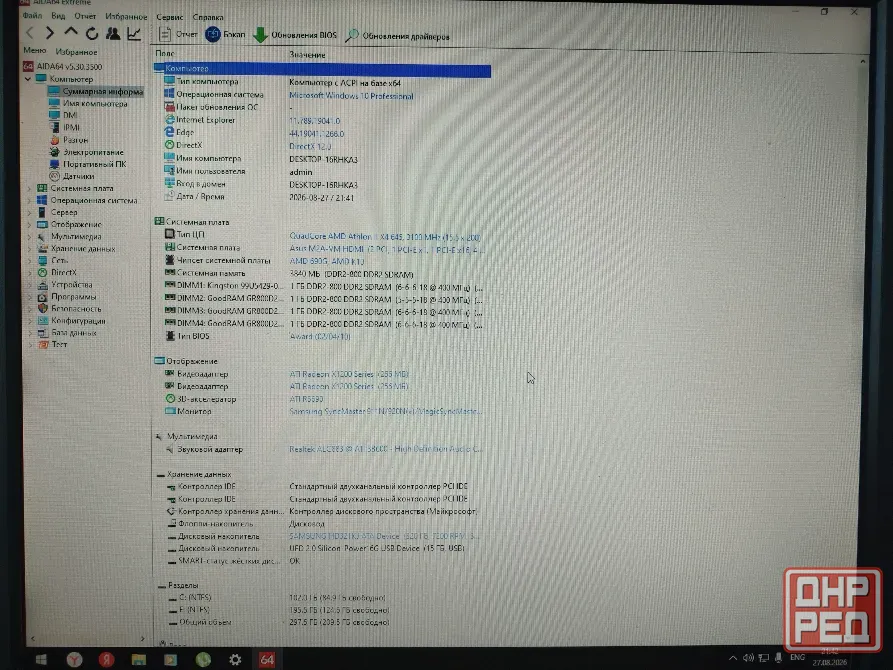Click Обновления драйверов button
The height and width of the screenshot is (670, 893).
[x=398, y=36]
